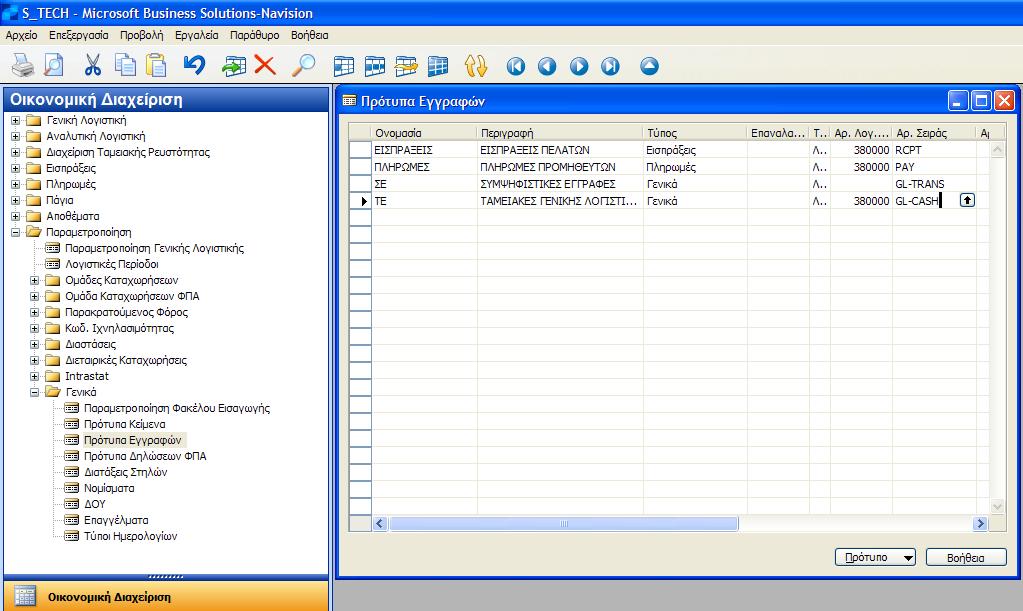Click the Copy icon in toolbar
Viewport: 1023px width, 611px height.
point(125,65)
